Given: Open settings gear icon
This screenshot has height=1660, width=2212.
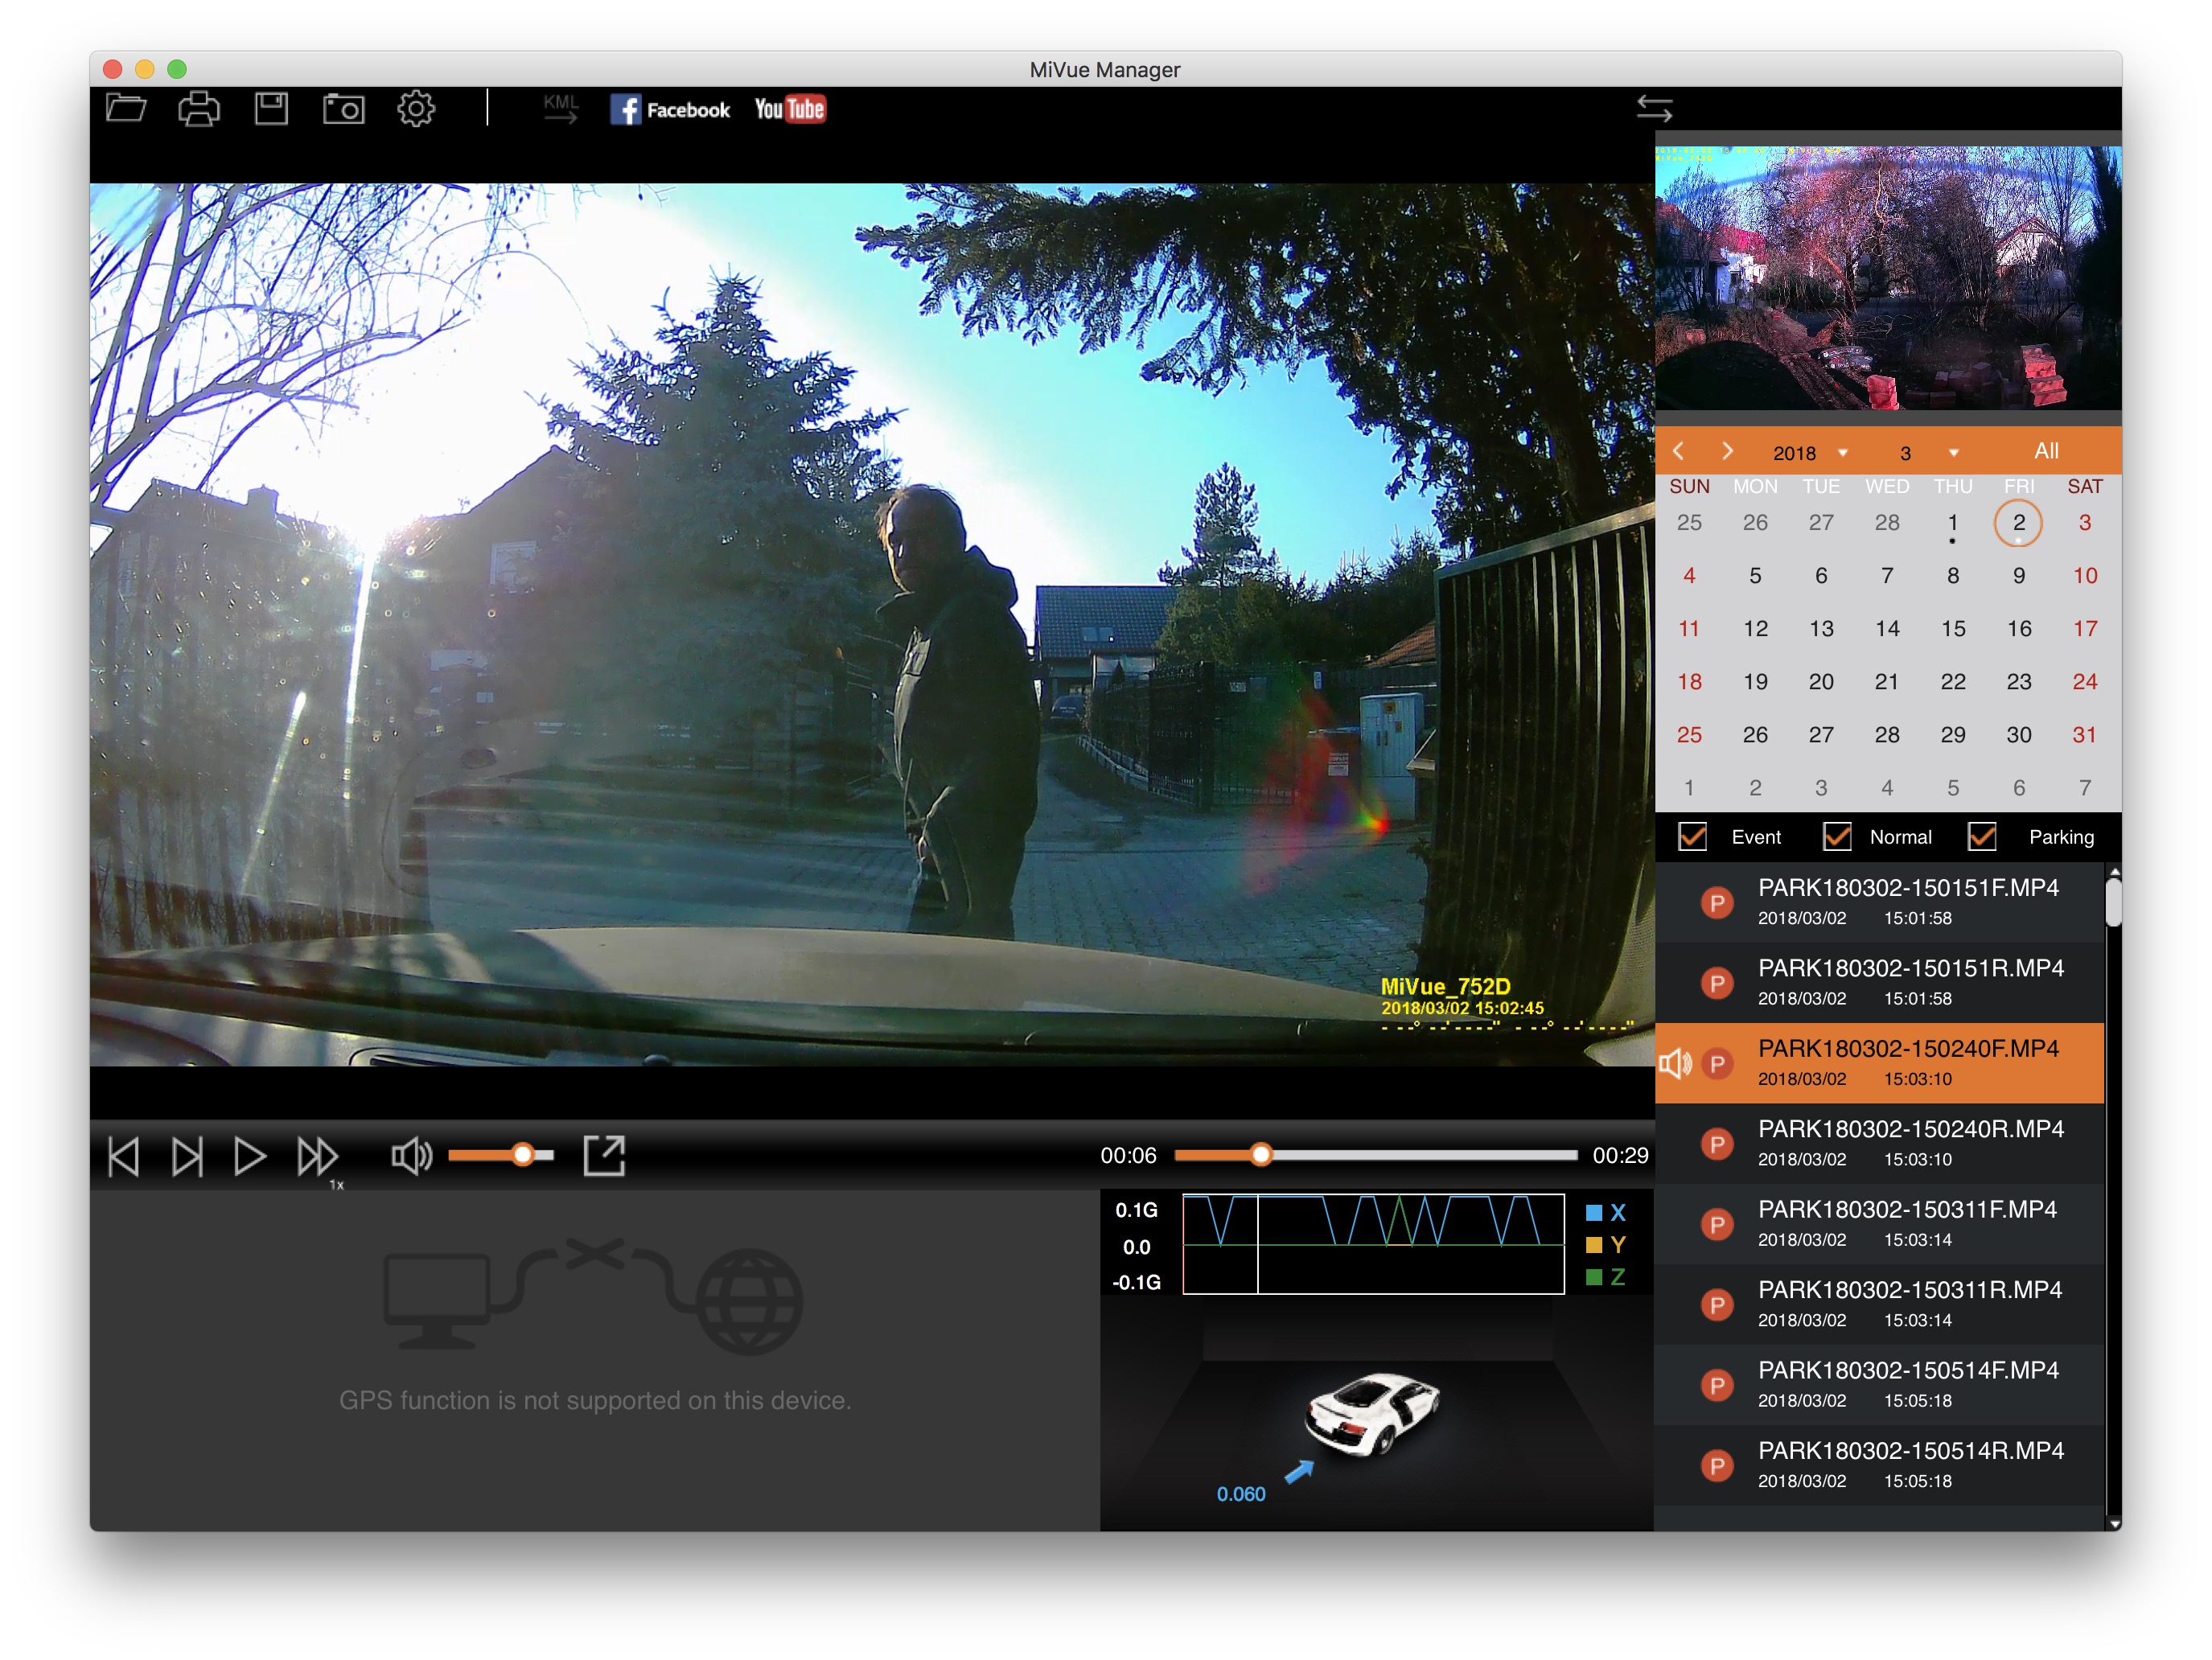Looking at the screenshot, I should (x=416, y=108).
